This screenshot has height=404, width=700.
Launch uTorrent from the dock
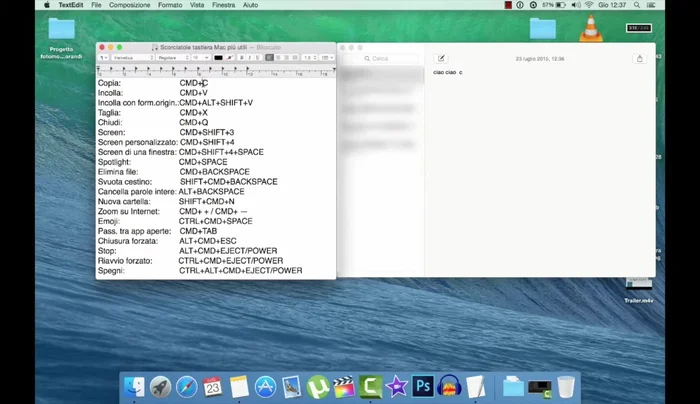pos(318,386)
